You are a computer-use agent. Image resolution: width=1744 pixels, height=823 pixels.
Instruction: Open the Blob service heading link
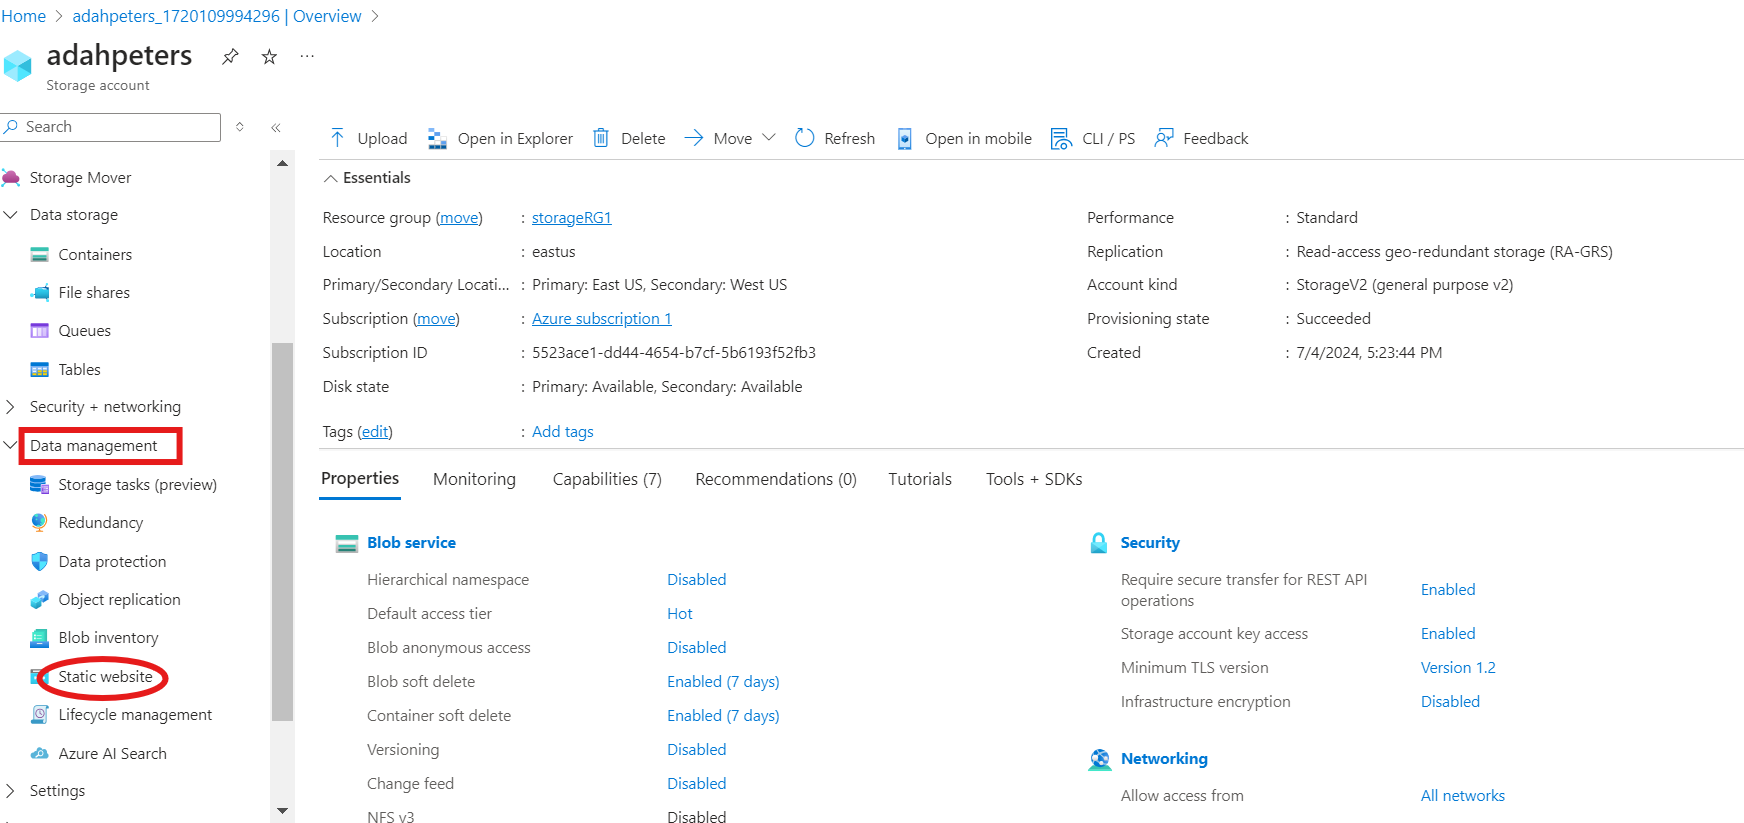pyautogui.click(x=411, y=543)
